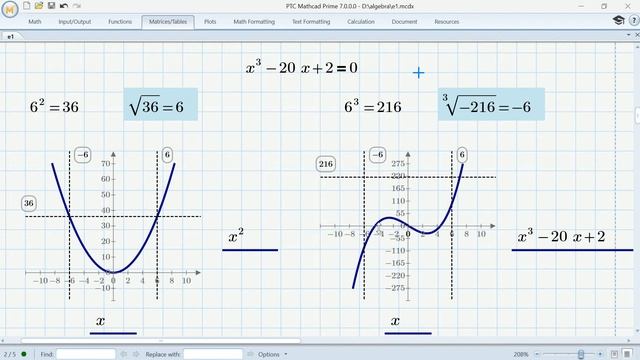Click the 70 tick label on parabola y-axis
The width and height of the screenshot is (640, 360).
pyautogui.click(x=106, y=163)
